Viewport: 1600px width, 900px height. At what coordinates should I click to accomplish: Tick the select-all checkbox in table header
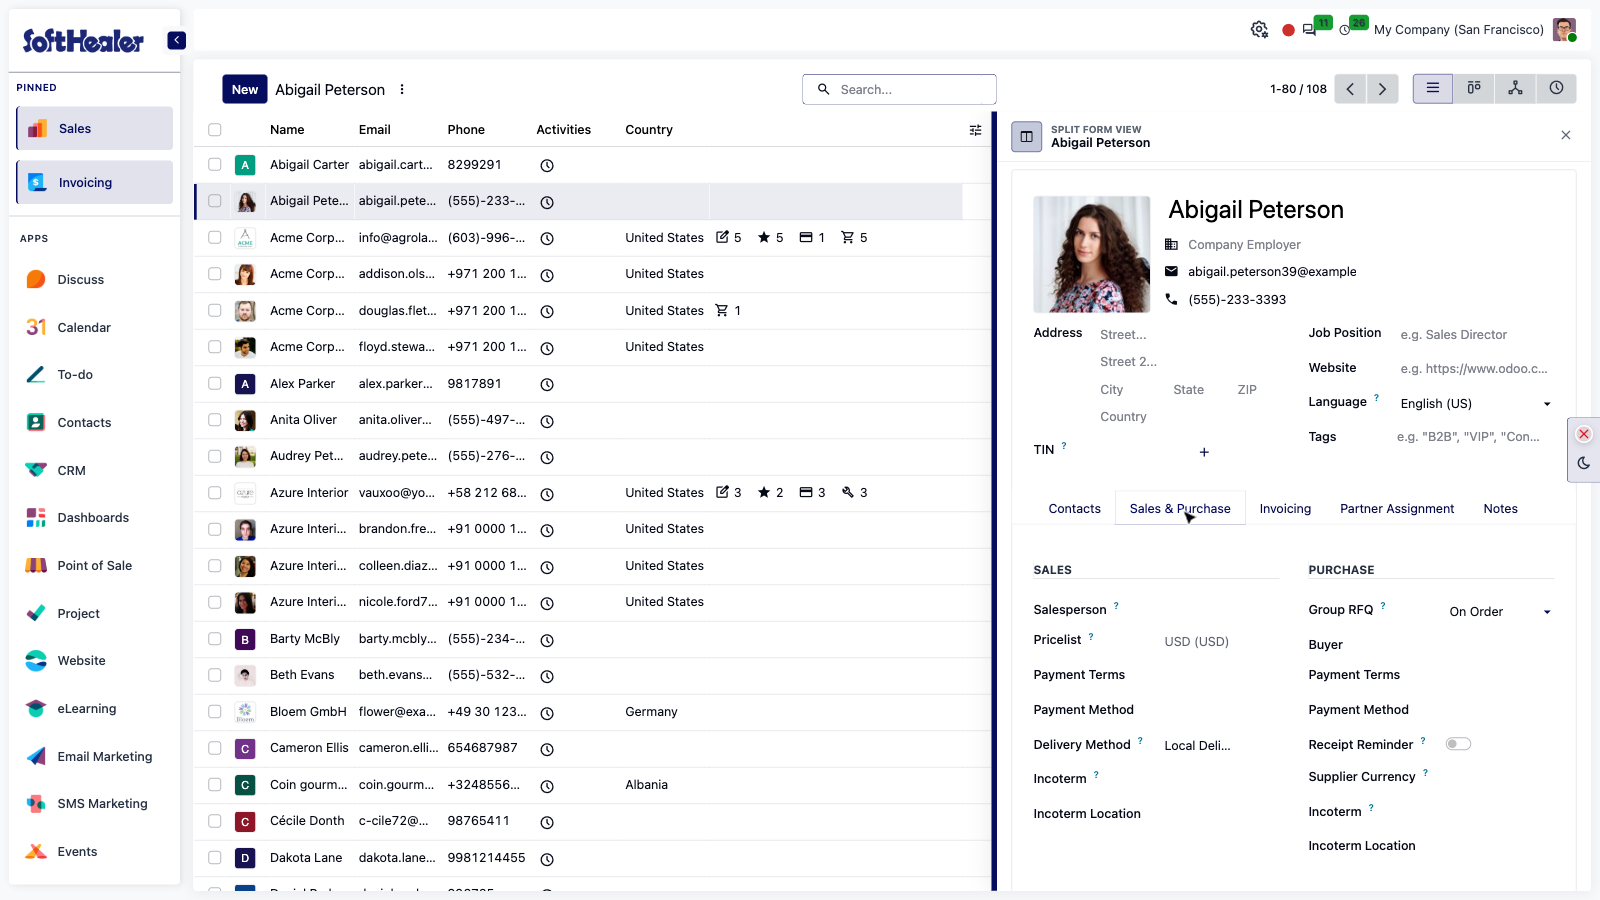(x=214, y=129)
